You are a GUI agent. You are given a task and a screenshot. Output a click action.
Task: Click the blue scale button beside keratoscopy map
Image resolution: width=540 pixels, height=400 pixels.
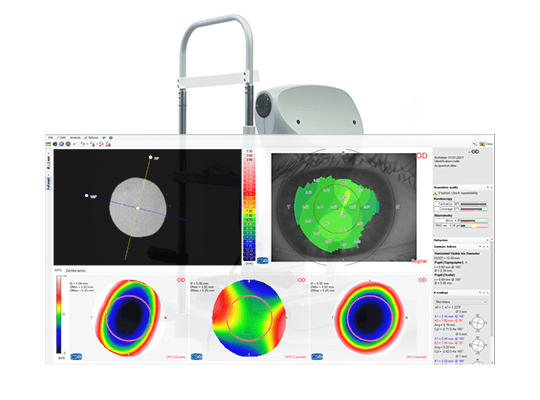(263, 260)
